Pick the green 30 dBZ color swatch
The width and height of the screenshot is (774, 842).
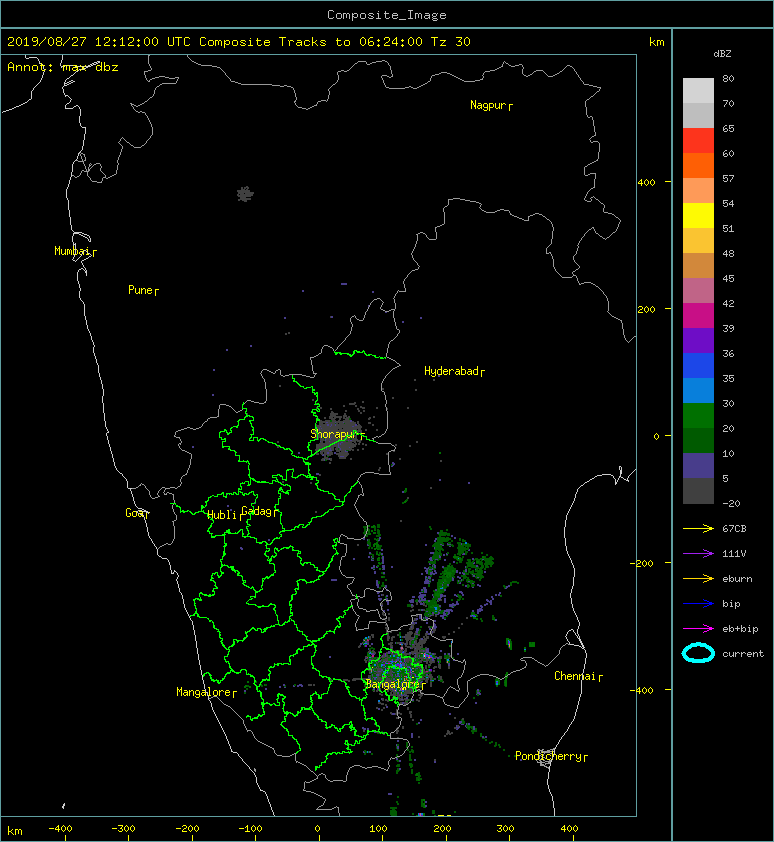pos(698,415)
